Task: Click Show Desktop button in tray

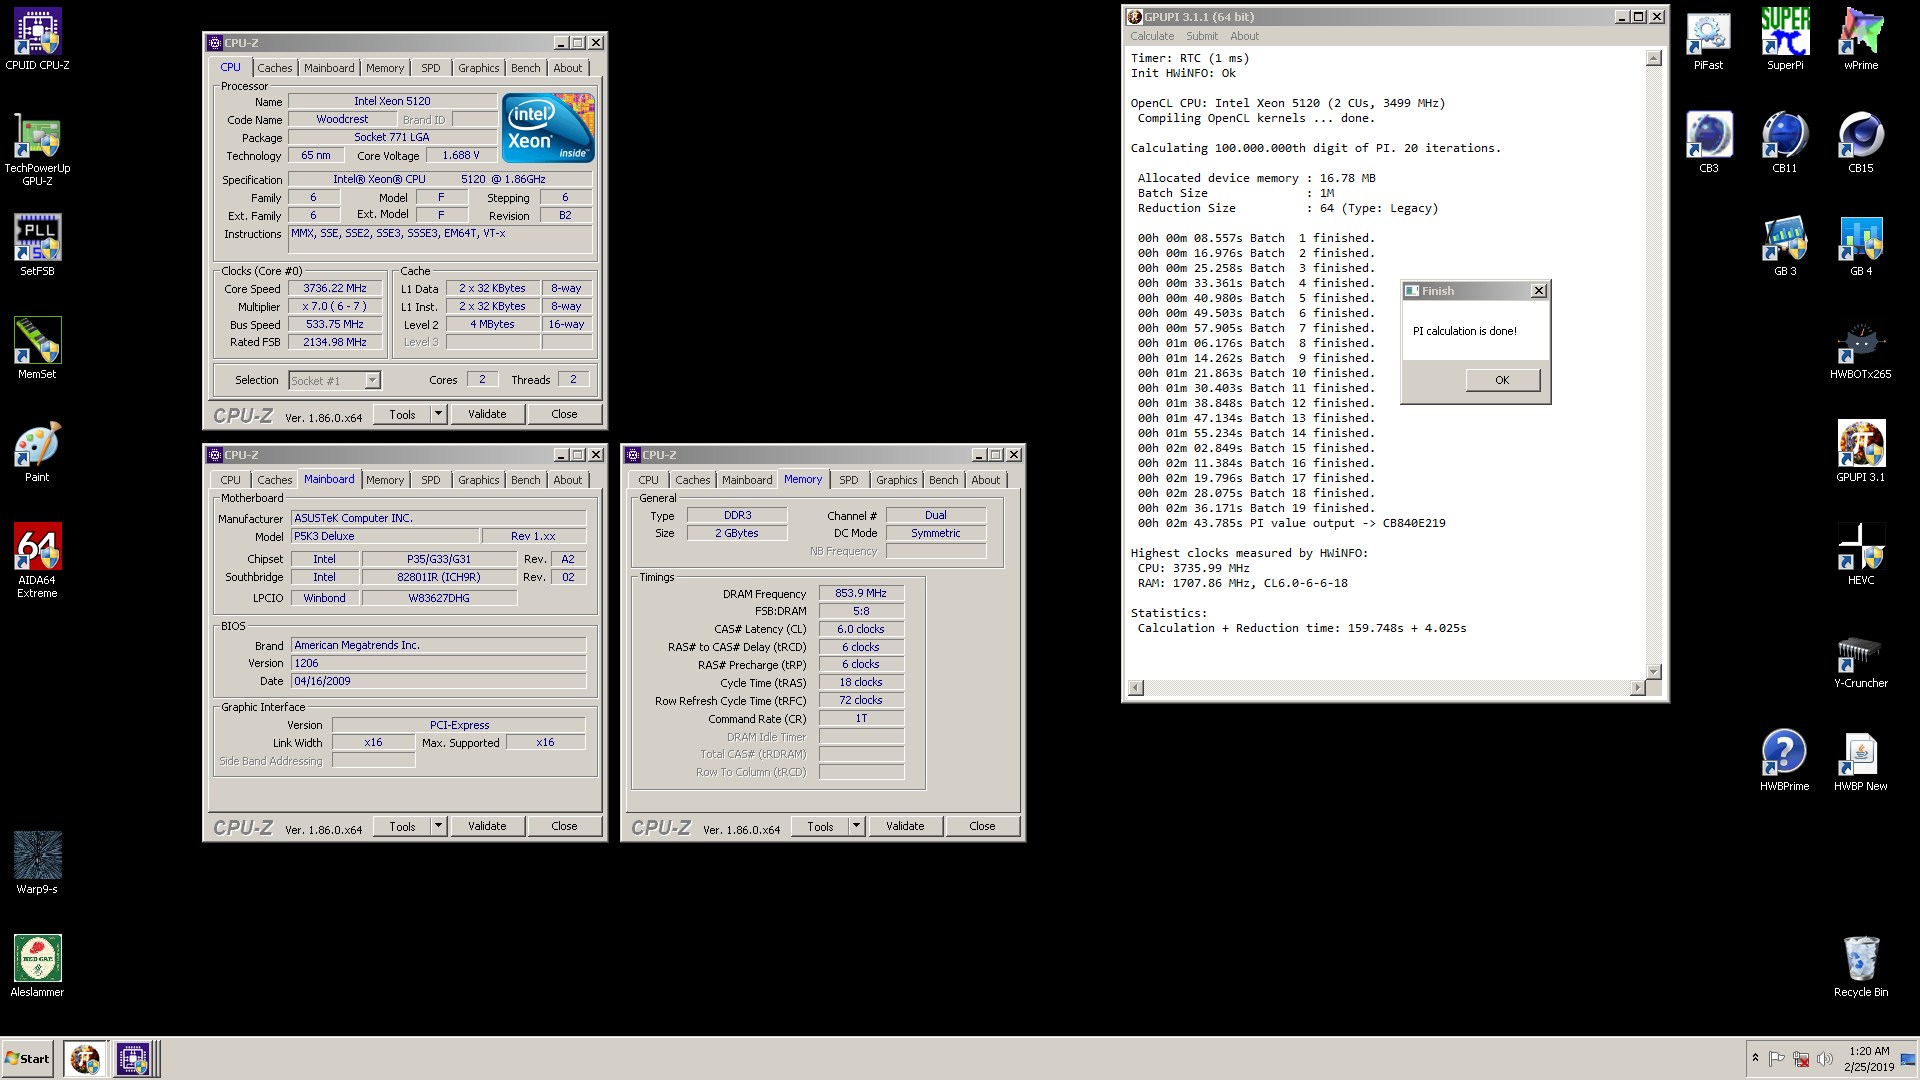Action: 1907,1059
